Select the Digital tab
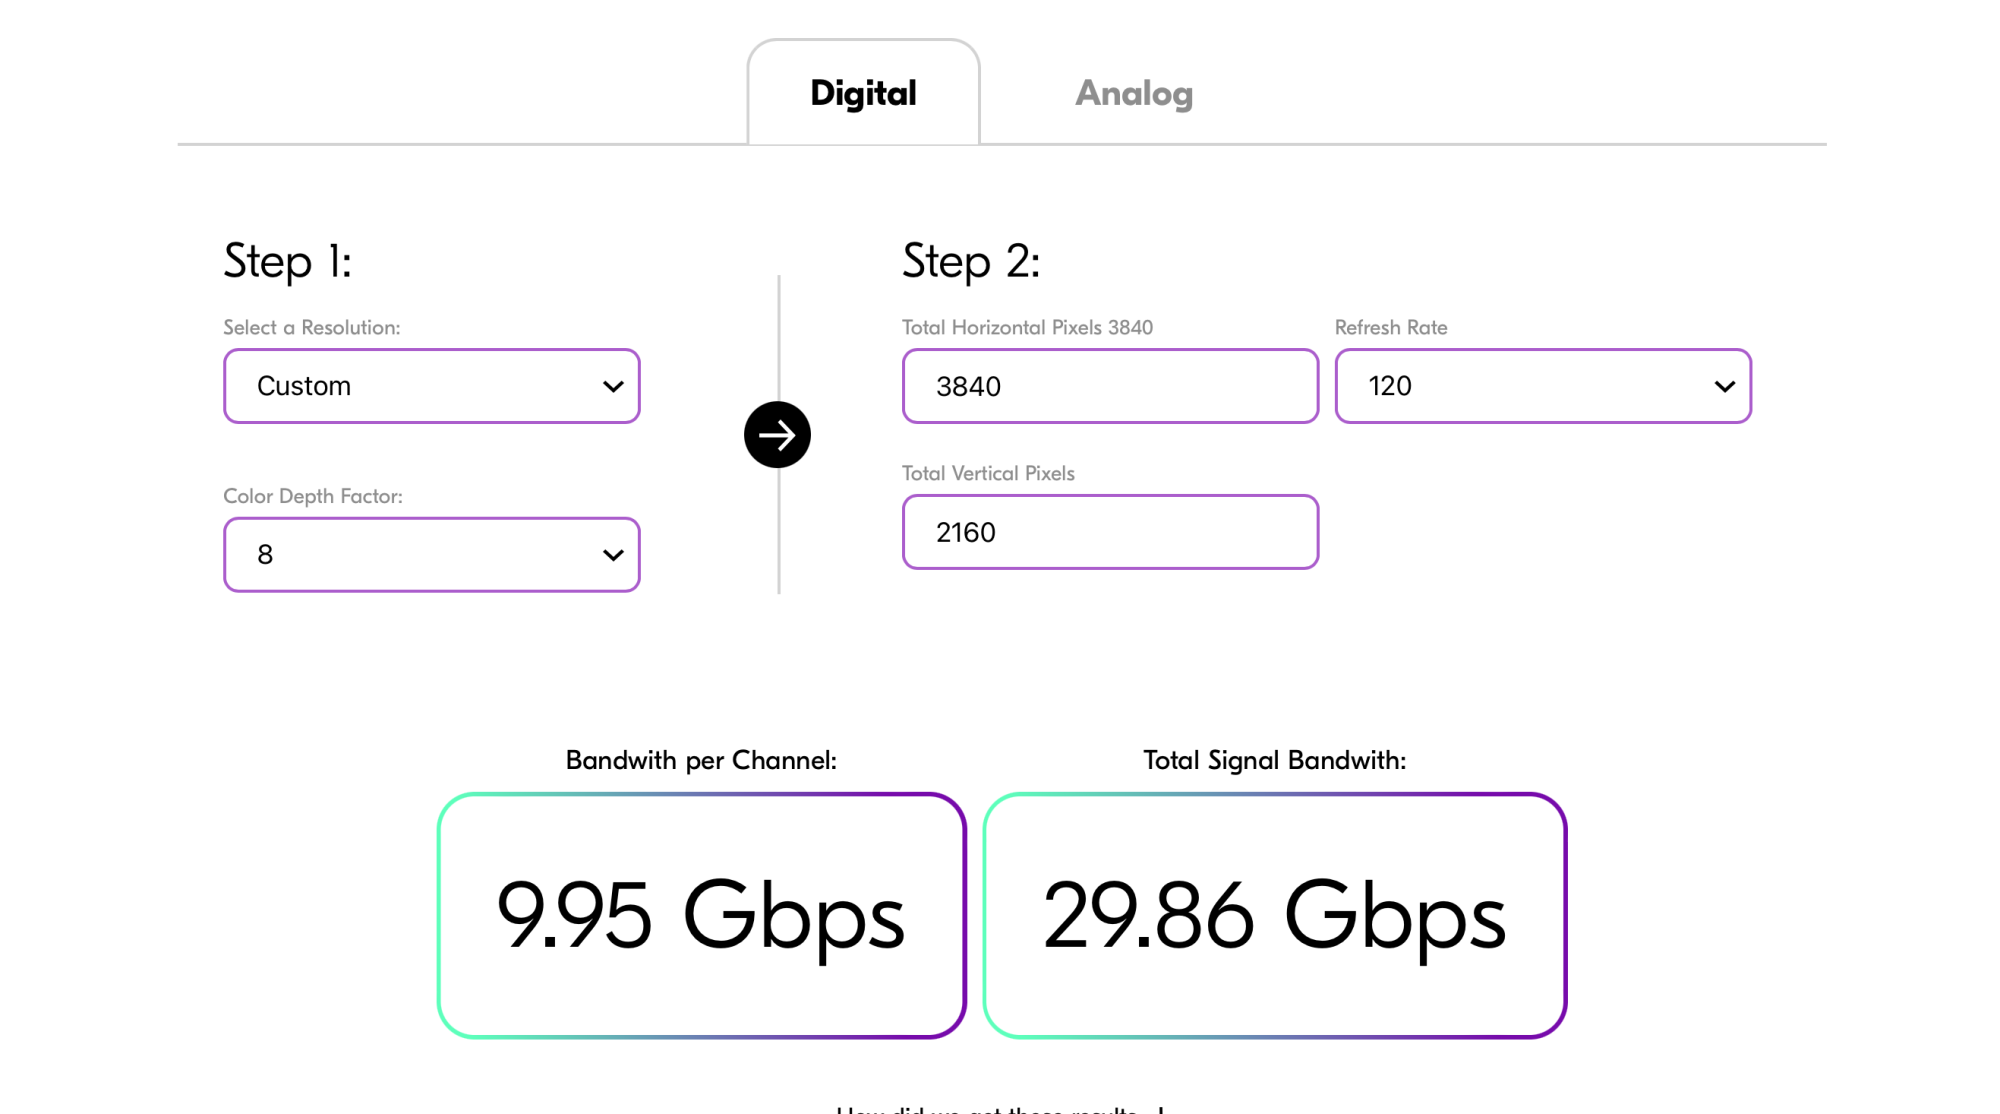The width and height of the screenshot is (2000, 1114). click(x=863, y=93)
